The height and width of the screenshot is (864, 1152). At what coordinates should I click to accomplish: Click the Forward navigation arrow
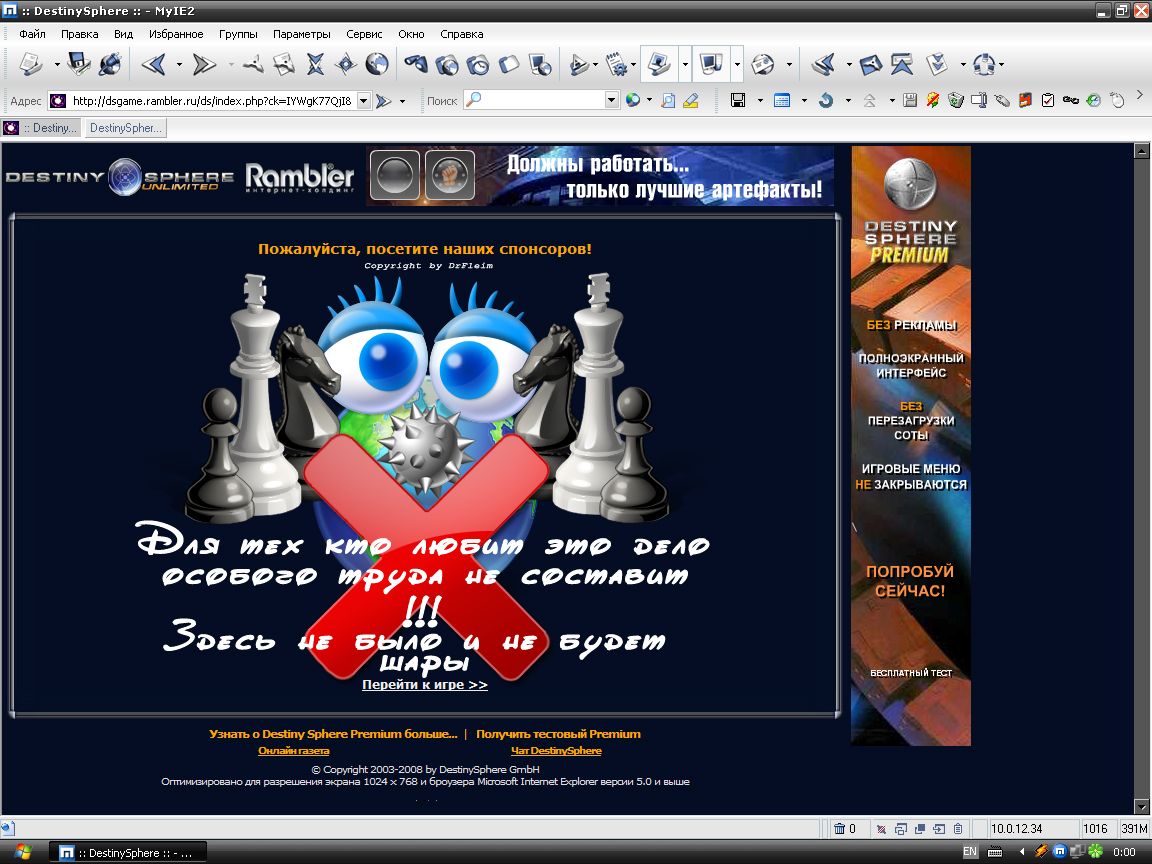[x=204, y=65]
